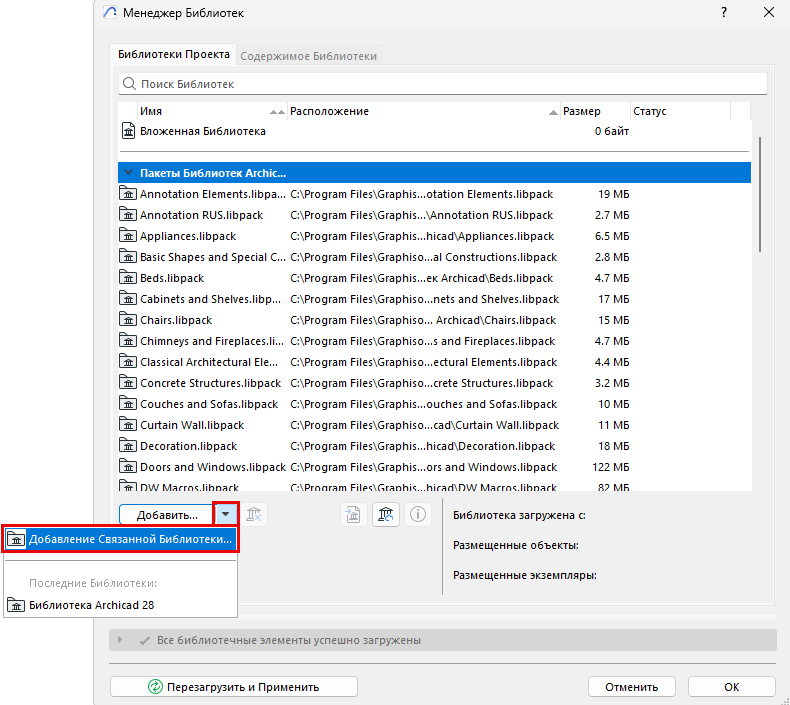Choose Добавление Связанной Библиотеки... menu entry
The width and height of the screenshot is (790, 705).
(x=120, y=539)
